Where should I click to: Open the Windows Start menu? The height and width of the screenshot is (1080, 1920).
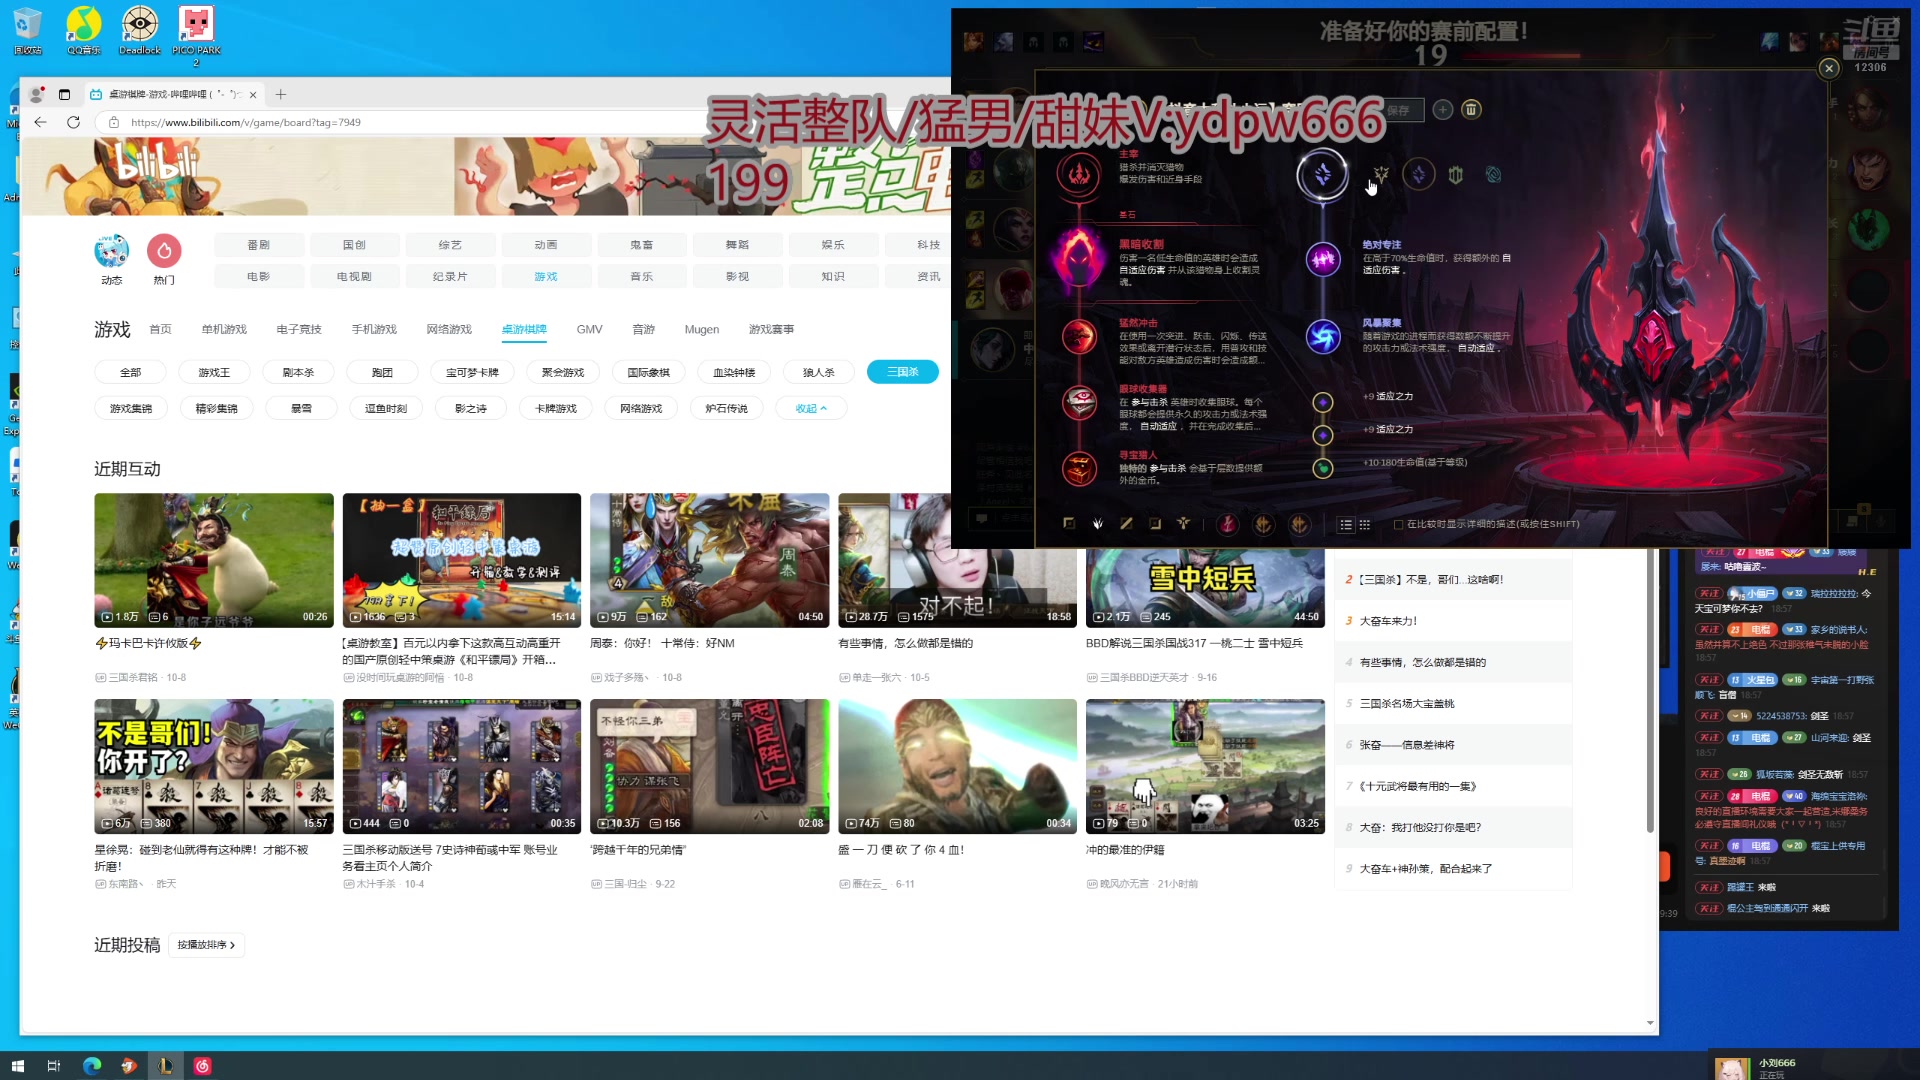[17, 1066]
